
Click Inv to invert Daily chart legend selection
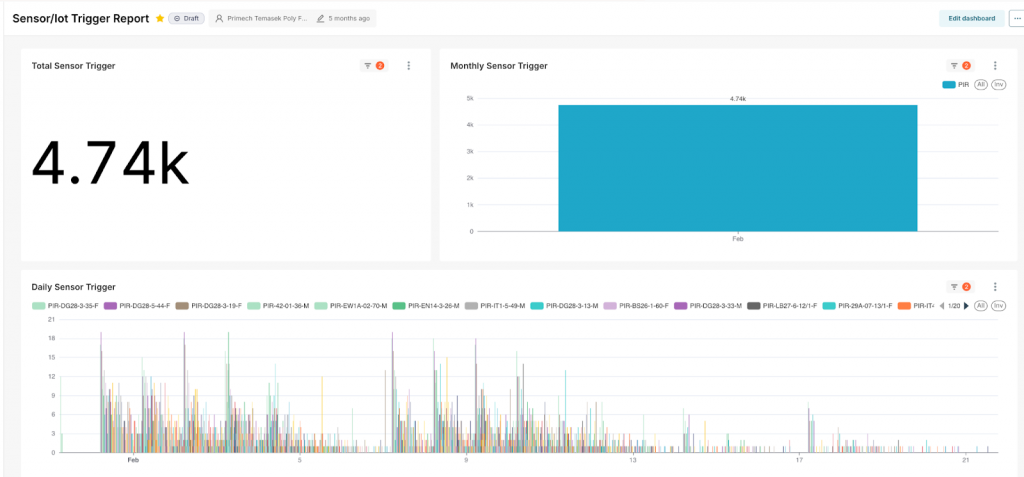click(x=998, y=305)
